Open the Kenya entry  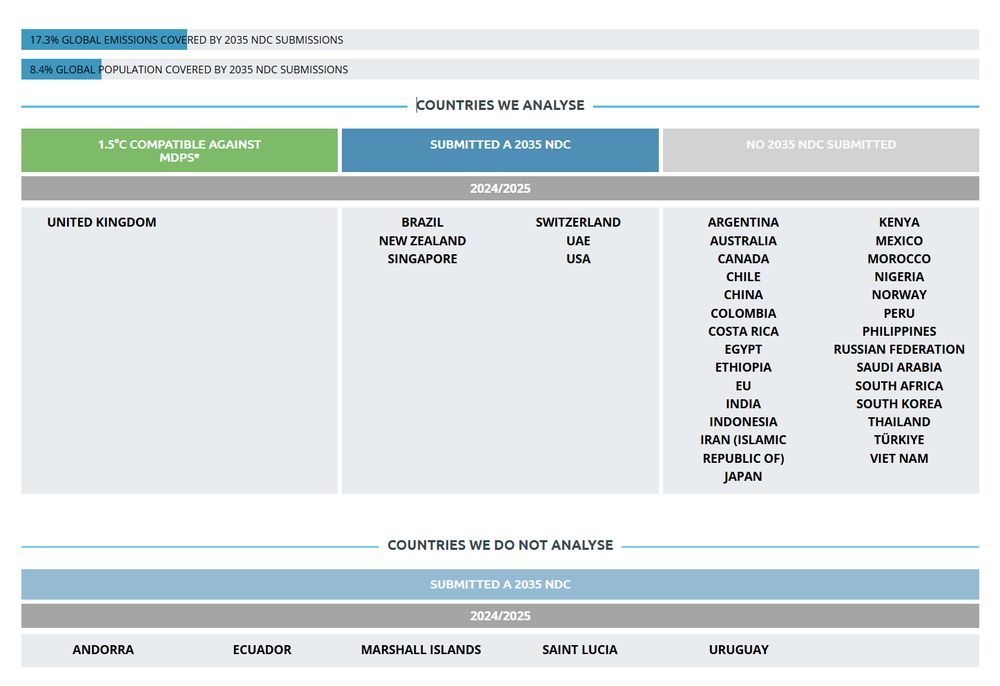point(899,223)
